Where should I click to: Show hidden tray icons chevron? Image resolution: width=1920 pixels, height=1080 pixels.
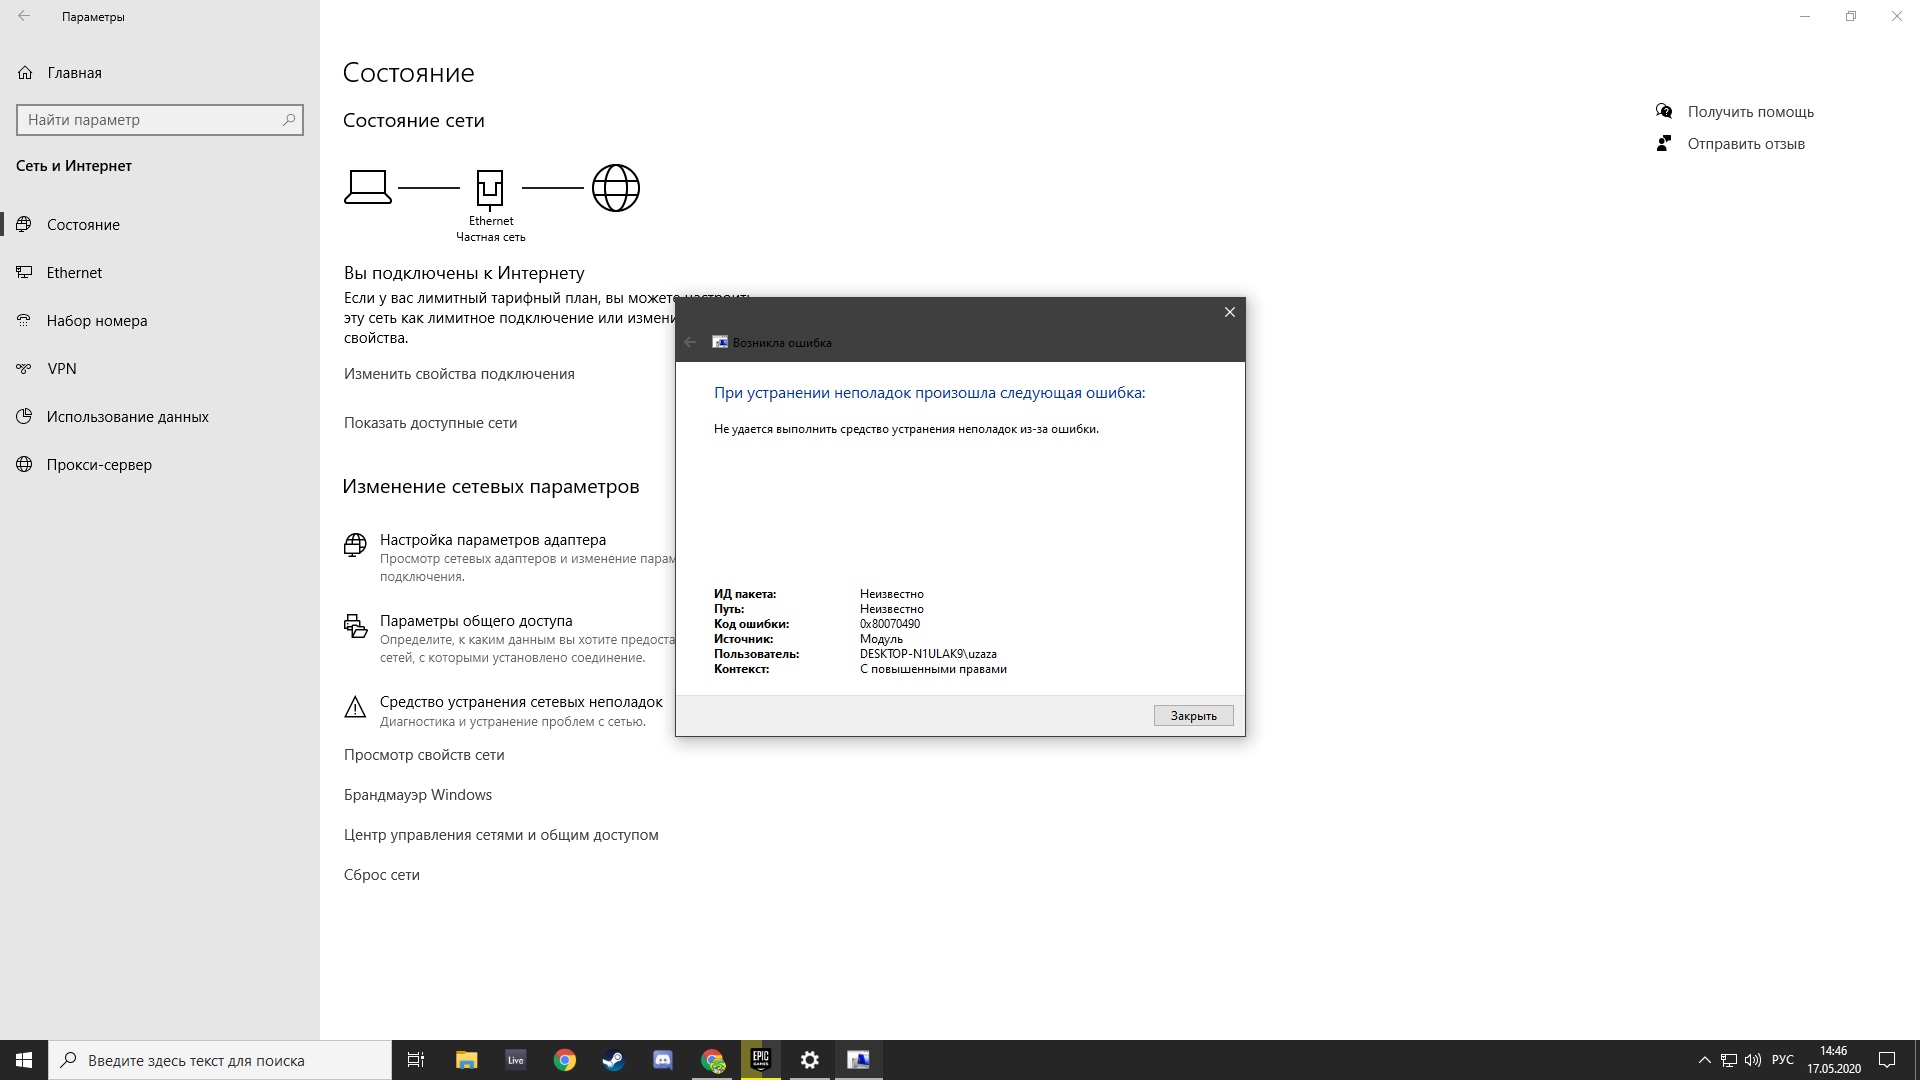(x=1705, y=1060)
